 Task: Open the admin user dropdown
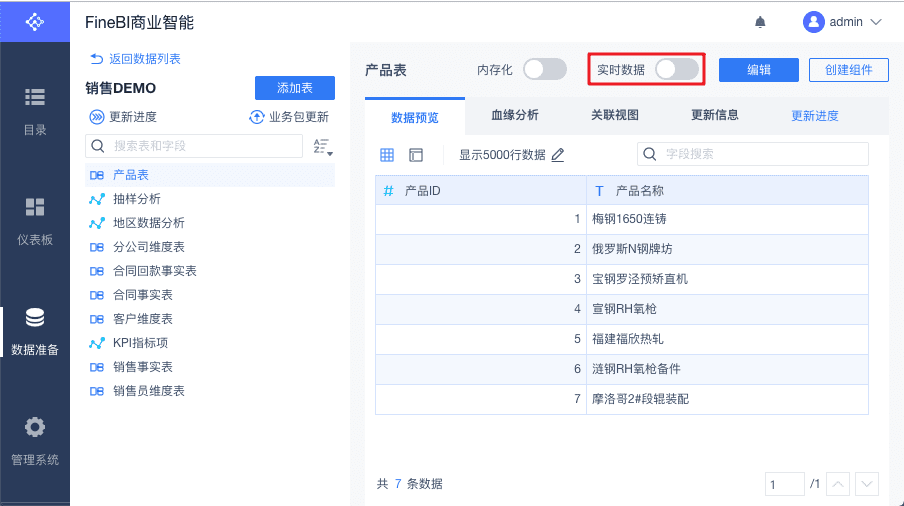tap(843, 22)
